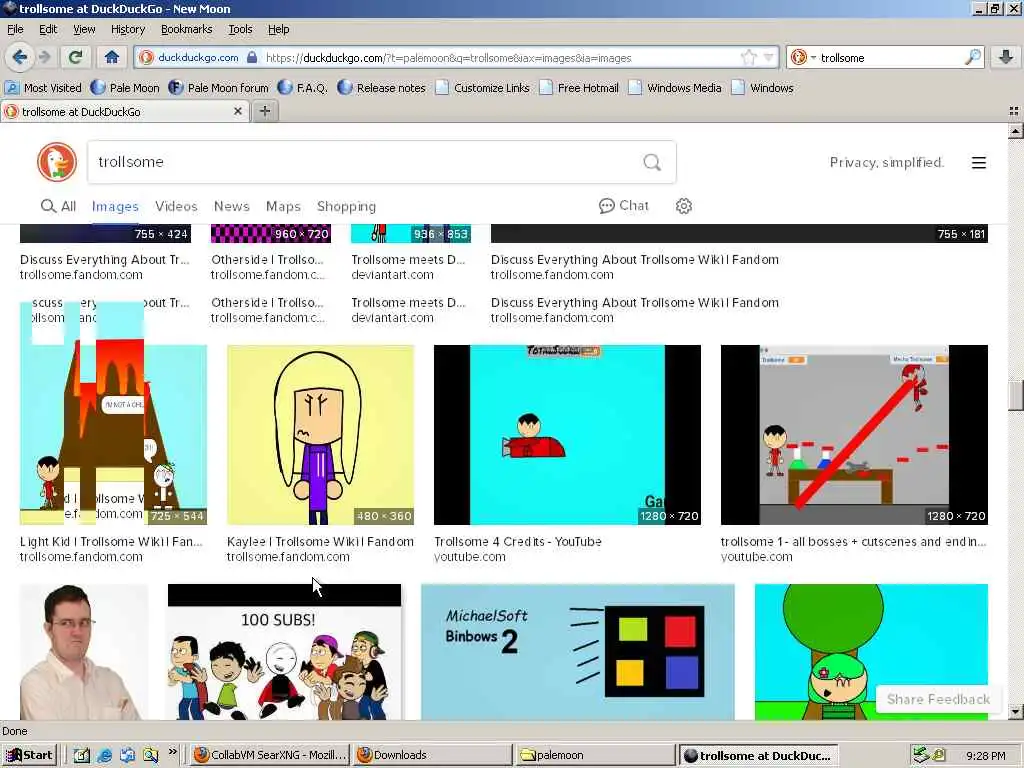Open the MichaelSoft Binbows 2 thumbnail
Viewport: 1024px width, 768px height.
point(577,652)
